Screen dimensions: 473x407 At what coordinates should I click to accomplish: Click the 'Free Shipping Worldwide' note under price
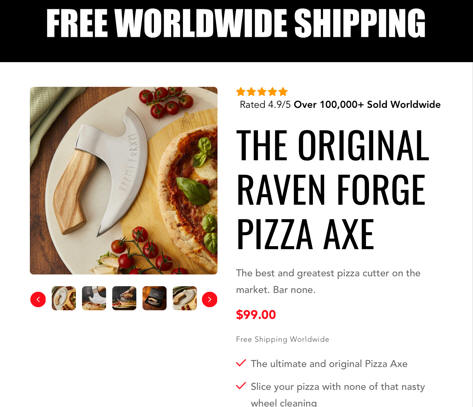283,339
